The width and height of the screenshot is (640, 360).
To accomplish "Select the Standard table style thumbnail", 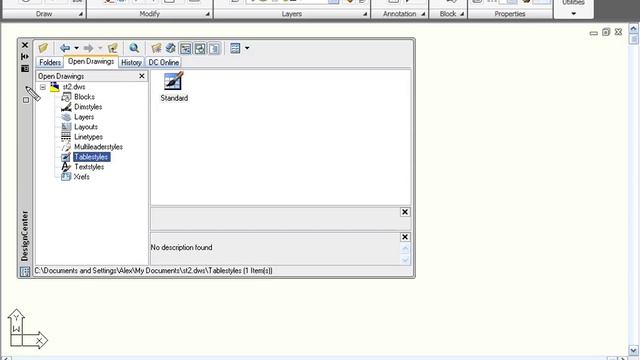I will 174,86.
